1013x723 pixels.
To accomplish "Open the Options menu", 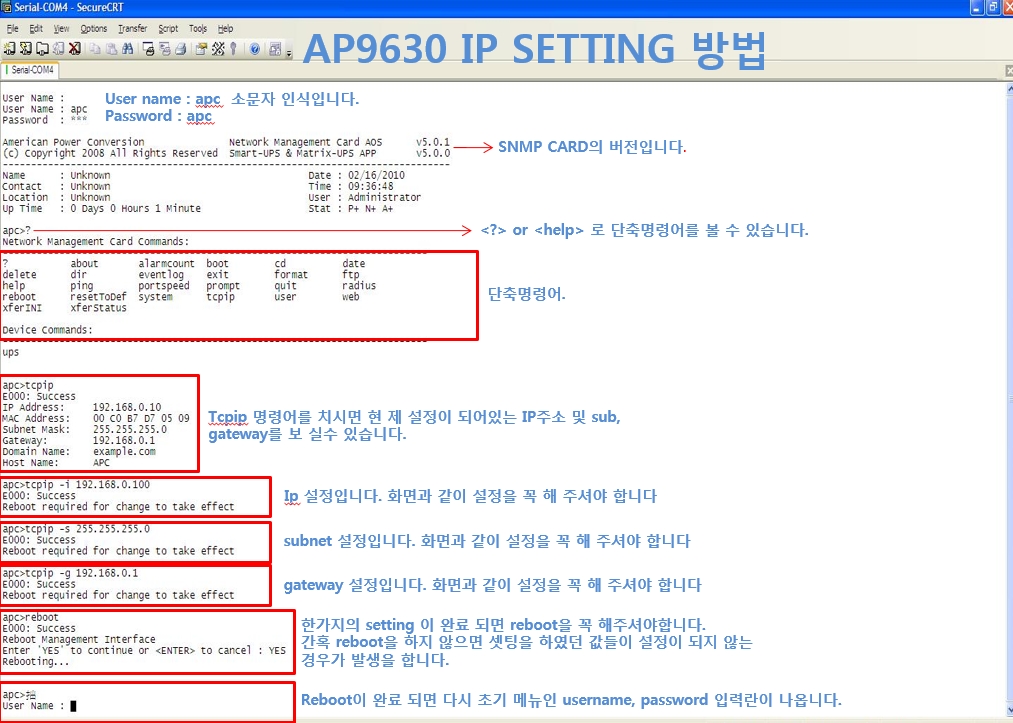I will [94, 28].
